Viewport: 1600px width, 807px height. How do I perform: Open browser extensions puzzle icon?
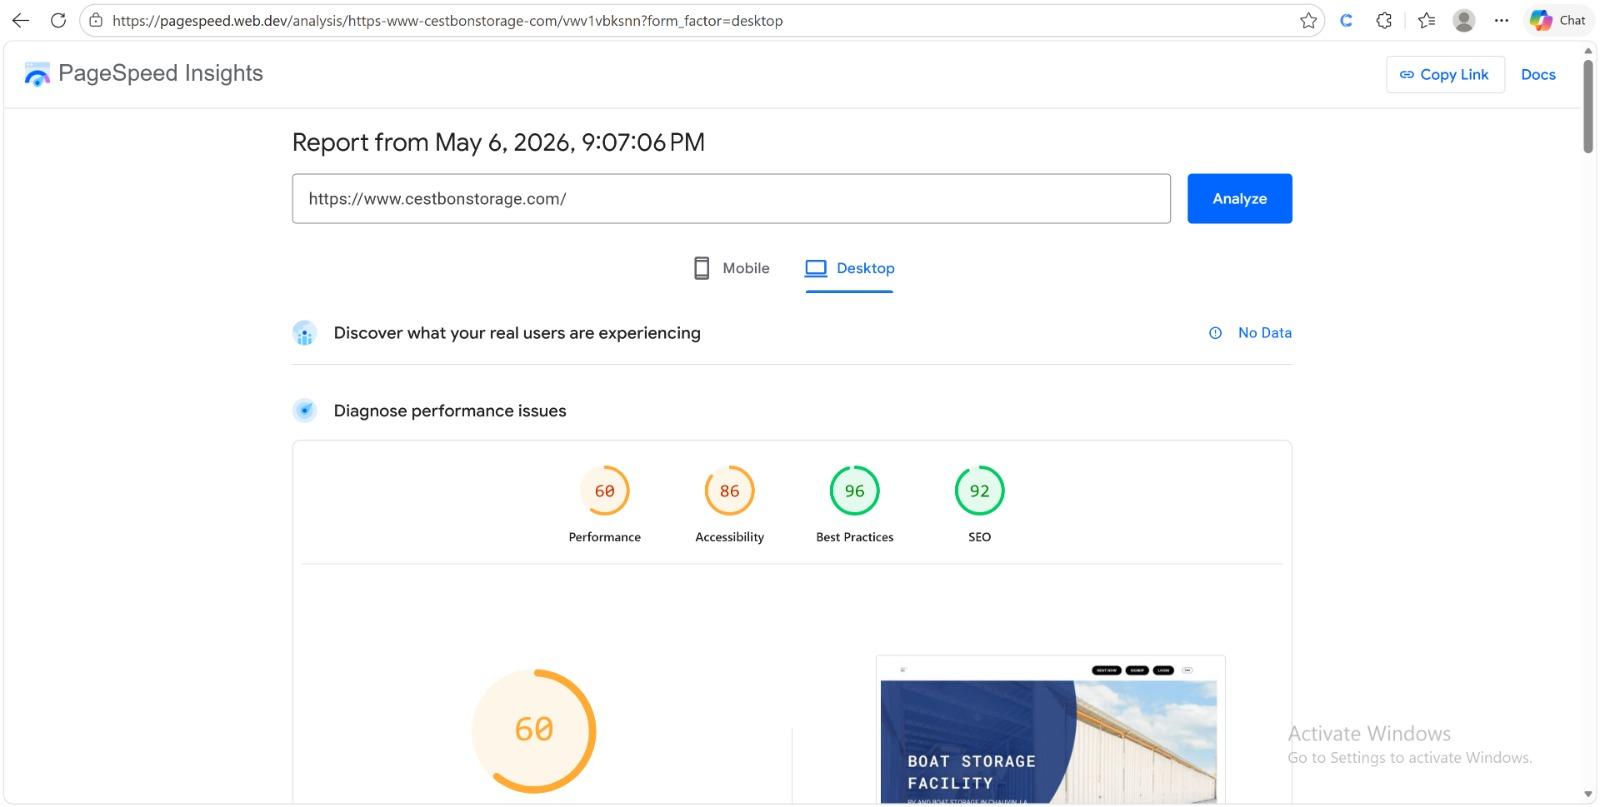(1384, 20)
